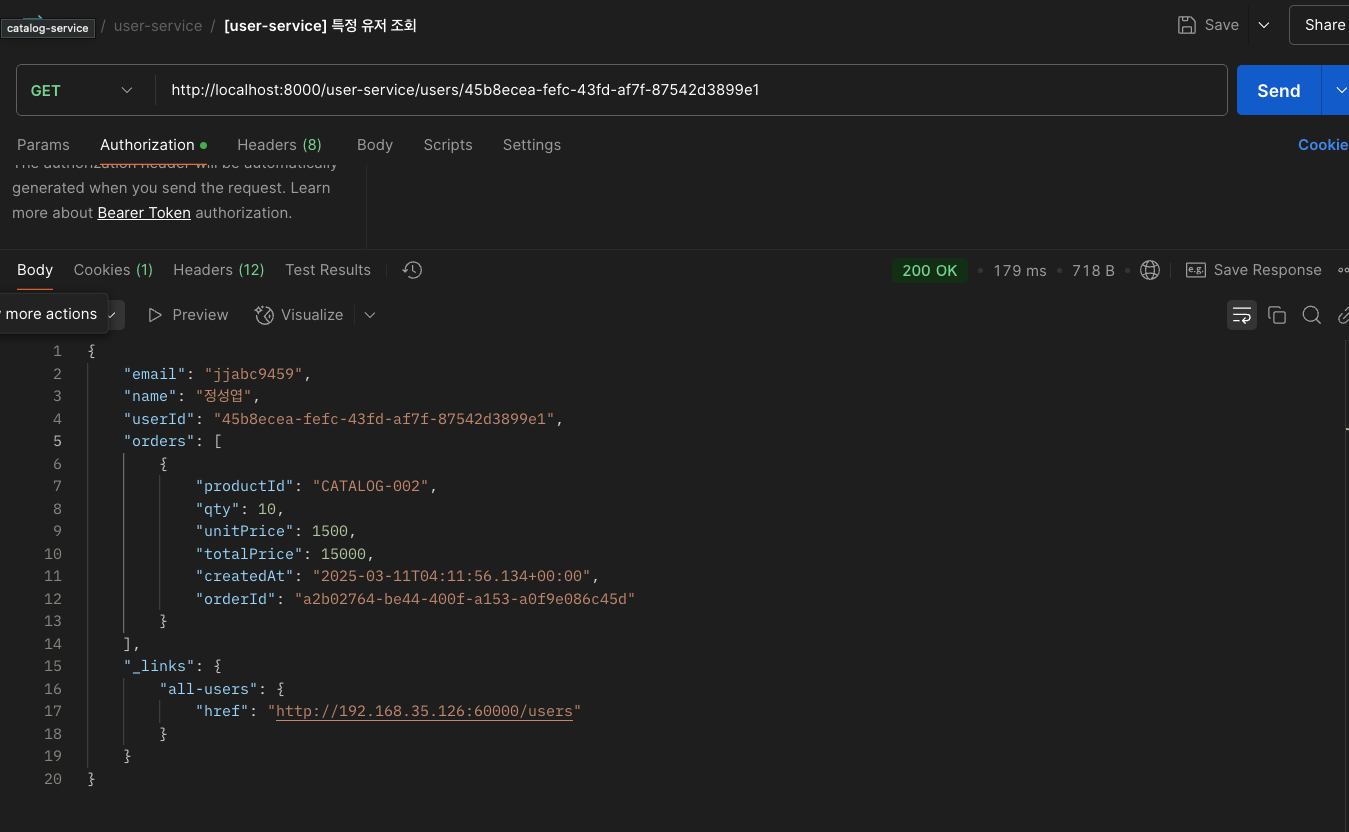The image size is (1349, 832).
Task: Open the response Headers (12) tab
Action: pyautogui.click(x=218, y=270)
